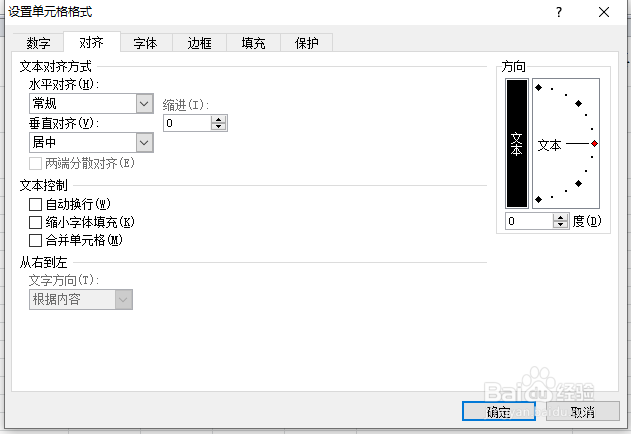Open the 填充 tab

pos(254,43)
